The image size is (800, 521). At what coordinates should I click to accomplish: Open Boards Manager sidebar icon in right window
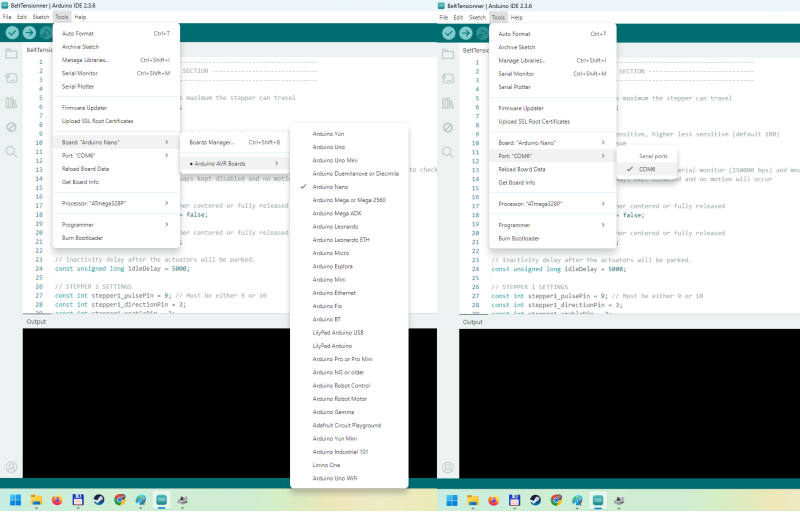[448, 79]
